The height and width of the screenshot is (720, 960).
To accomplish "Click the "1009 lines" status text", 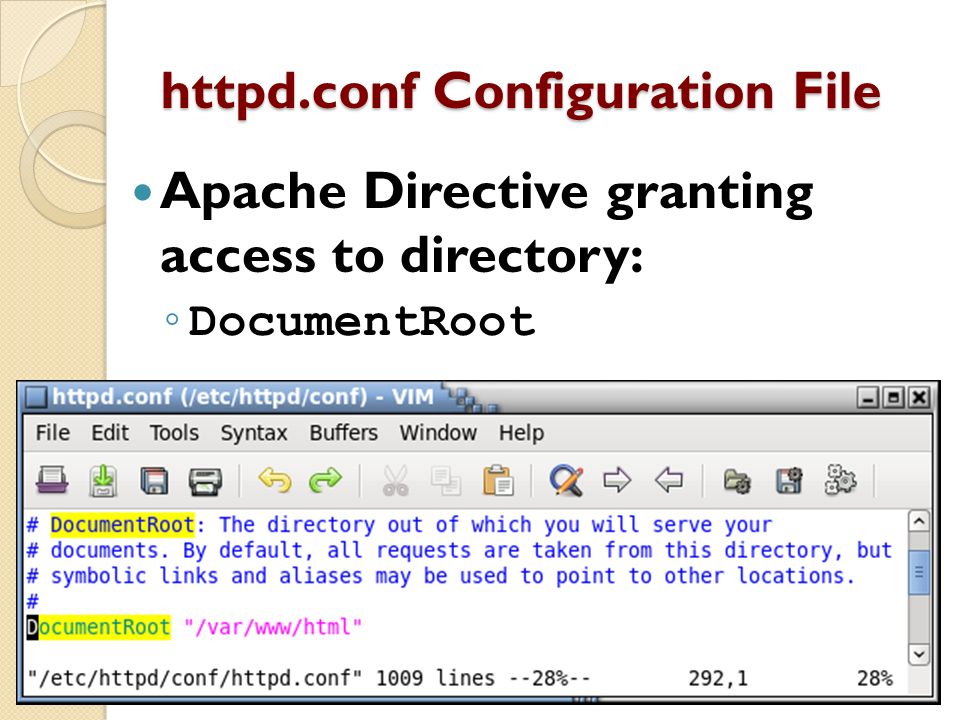I will point(435,678).
